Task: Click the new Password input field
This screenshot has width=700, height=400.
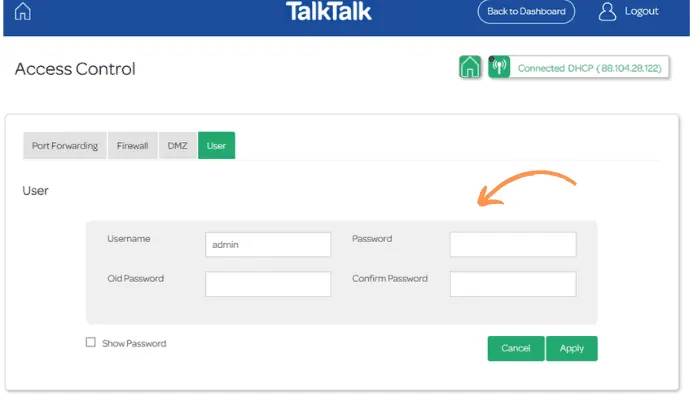Action: (x=513, y=244)
